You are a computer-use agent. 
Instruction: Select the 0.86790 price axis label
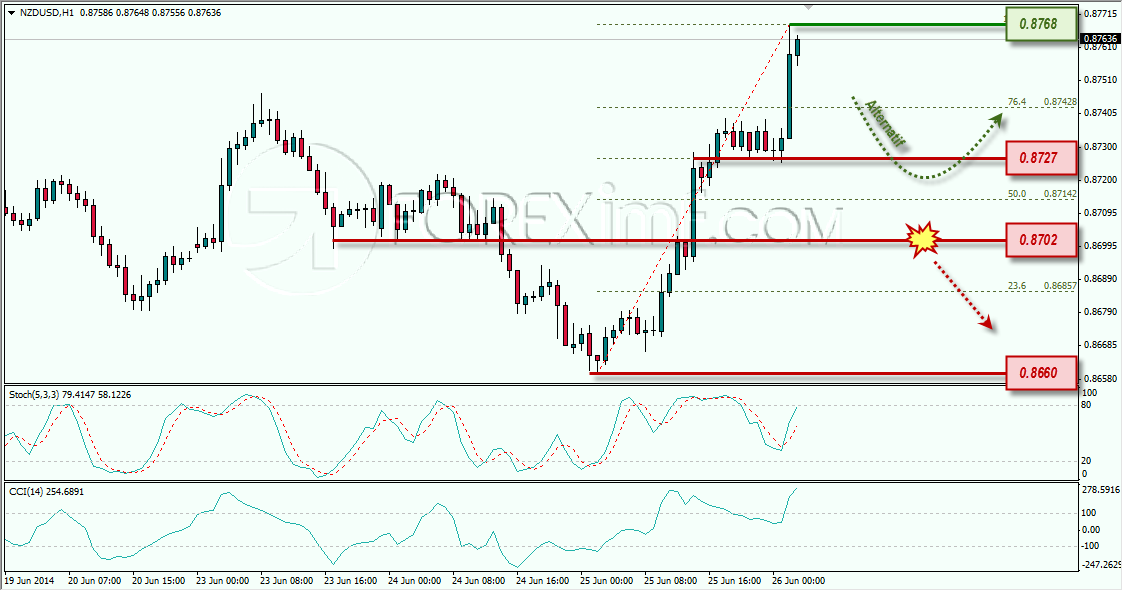click(x=1101, y=312)
